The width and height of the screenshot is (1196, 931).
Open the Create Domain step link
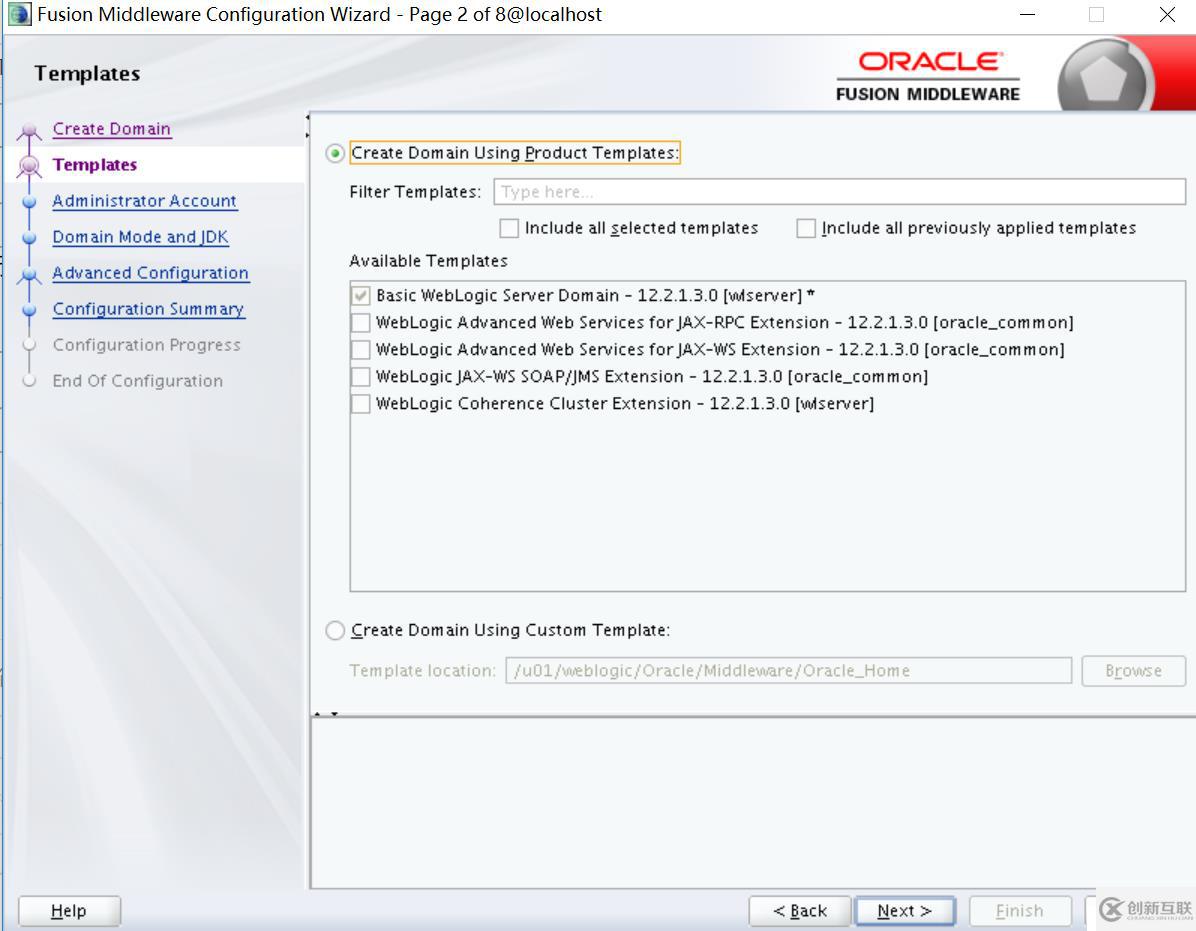click(x=111, y=129)
